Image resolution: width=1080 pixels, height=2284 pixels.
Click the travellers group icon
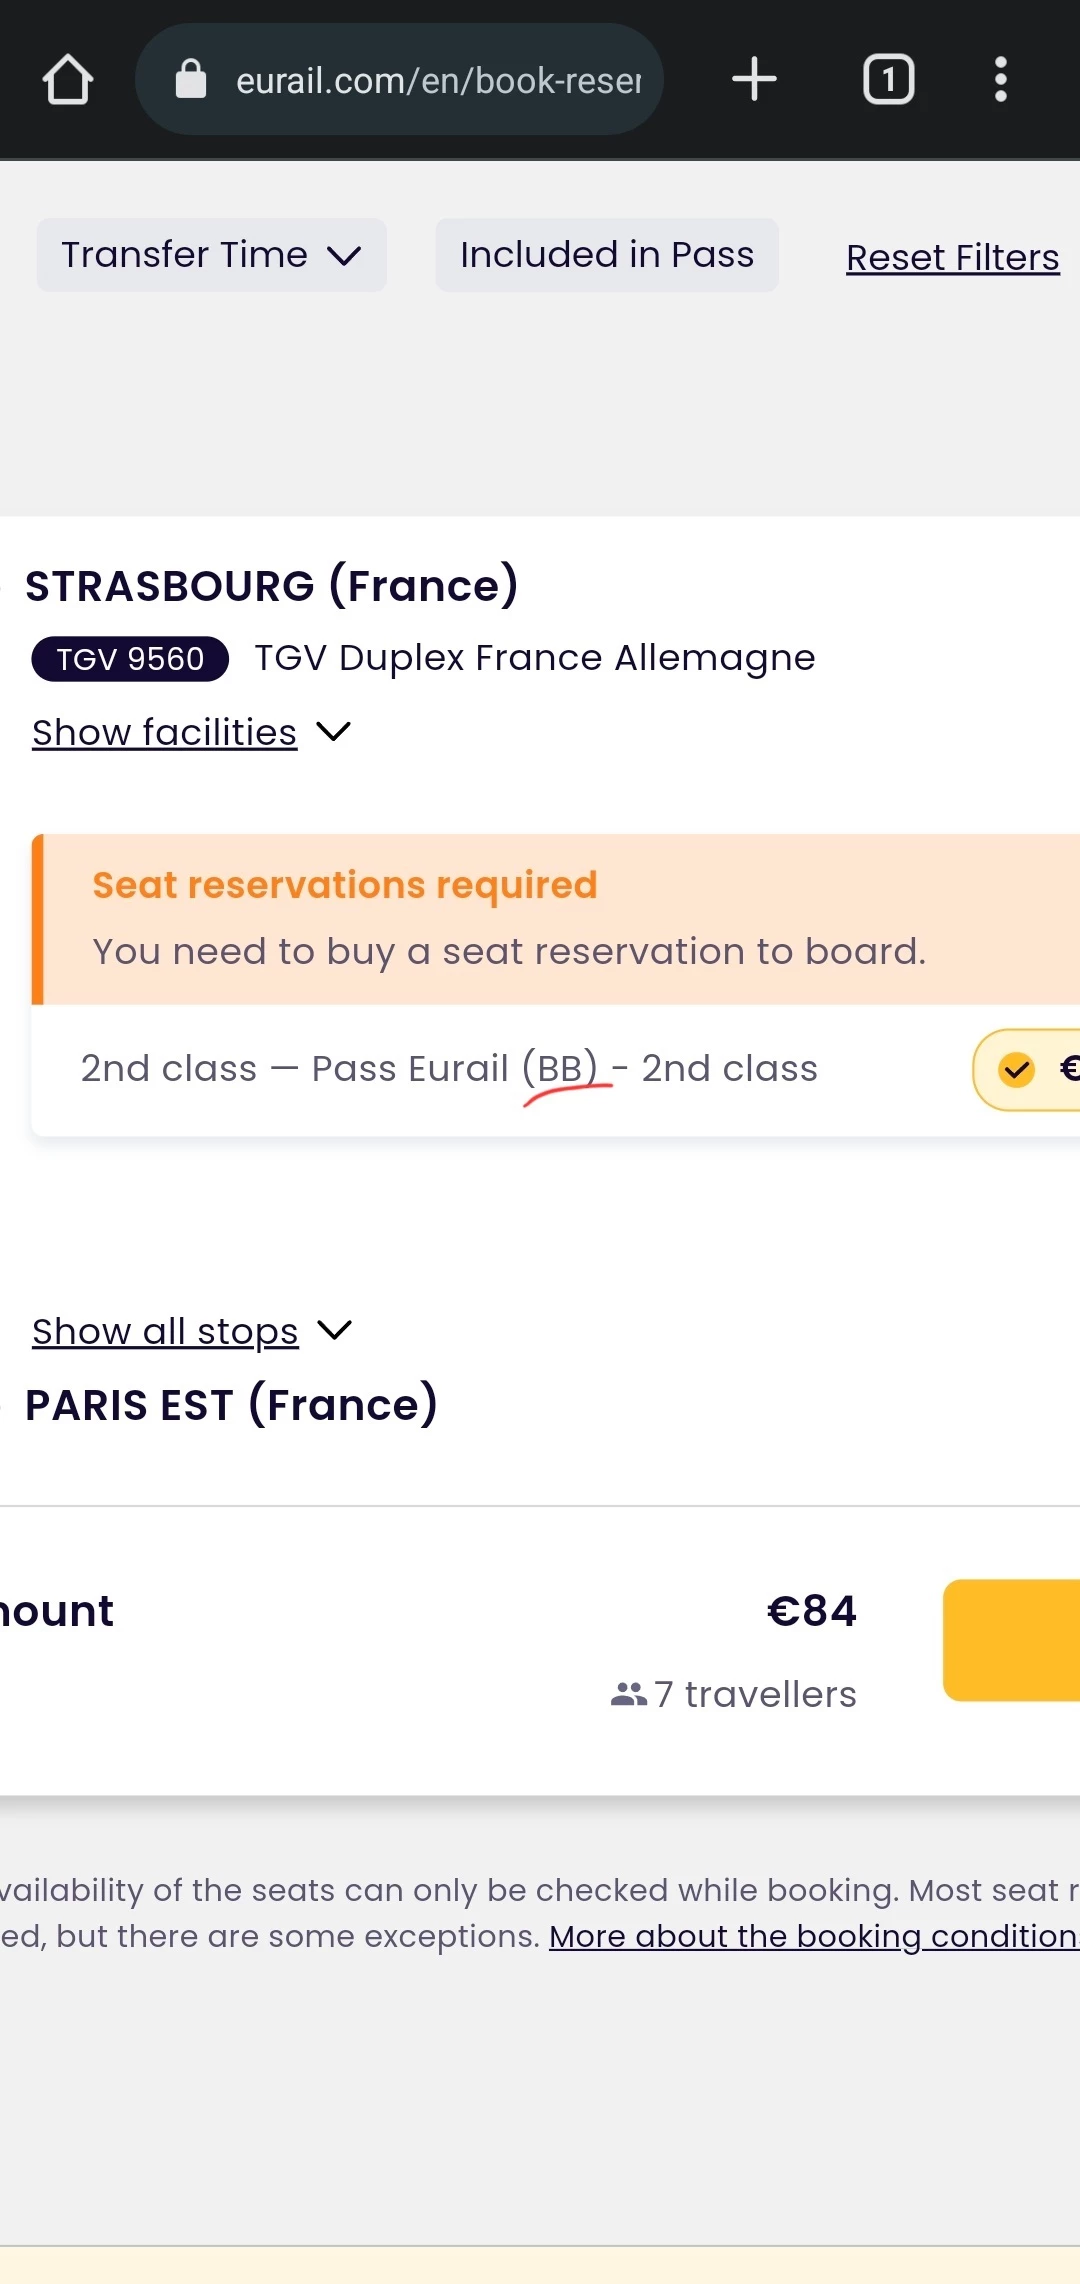[628, 1694]
